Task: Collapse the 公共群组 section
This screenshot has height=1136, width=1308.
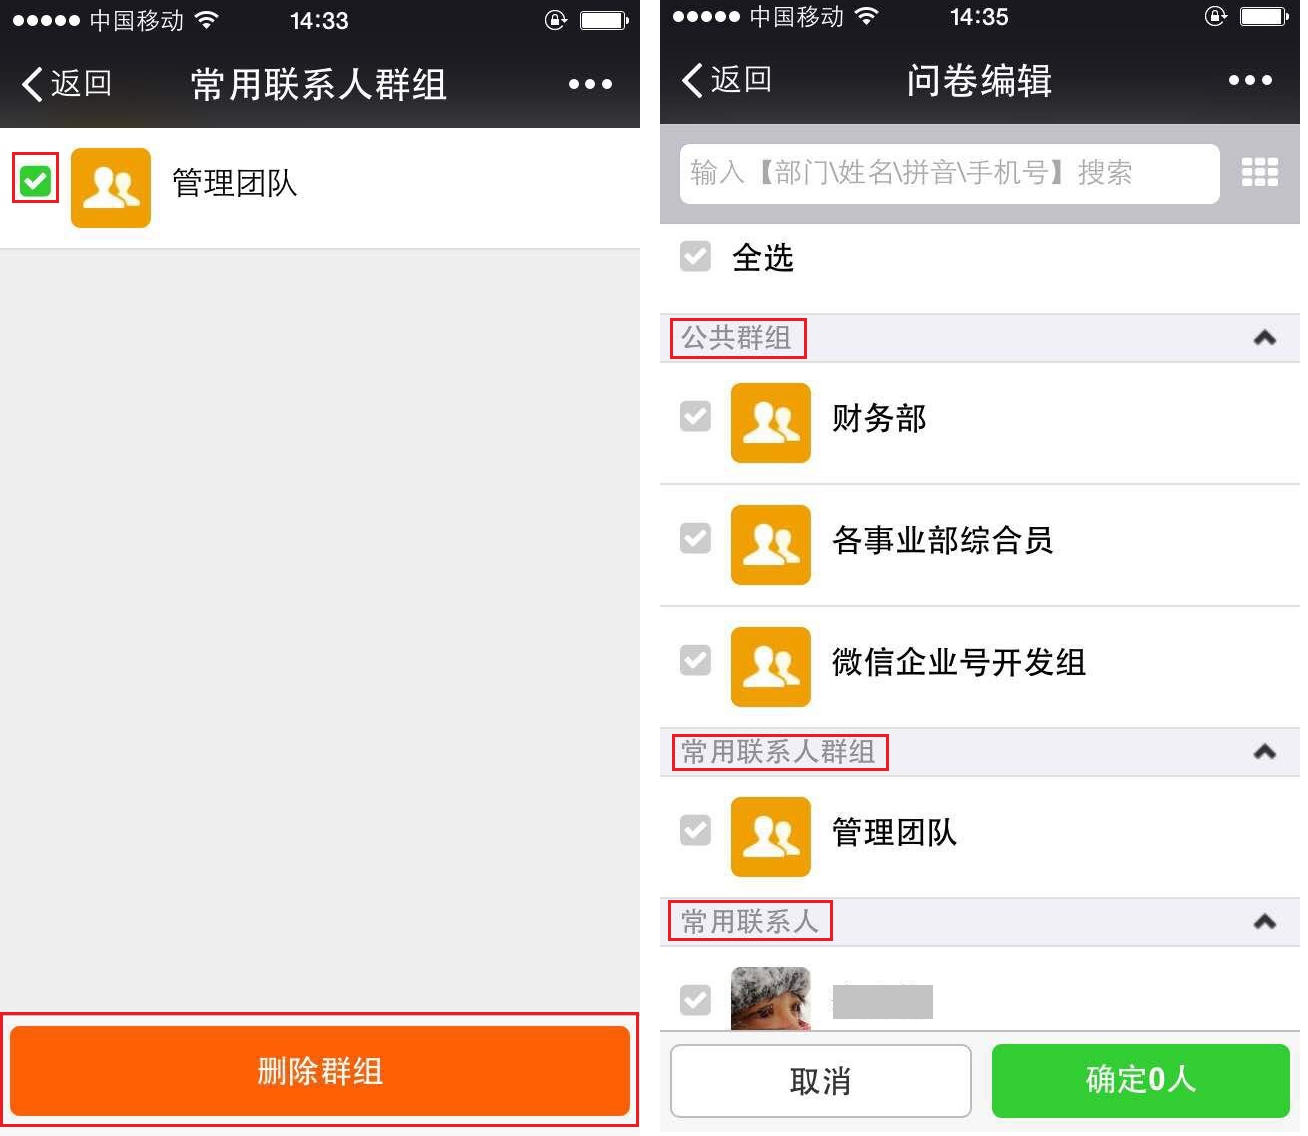Action: coord(1264,337)
